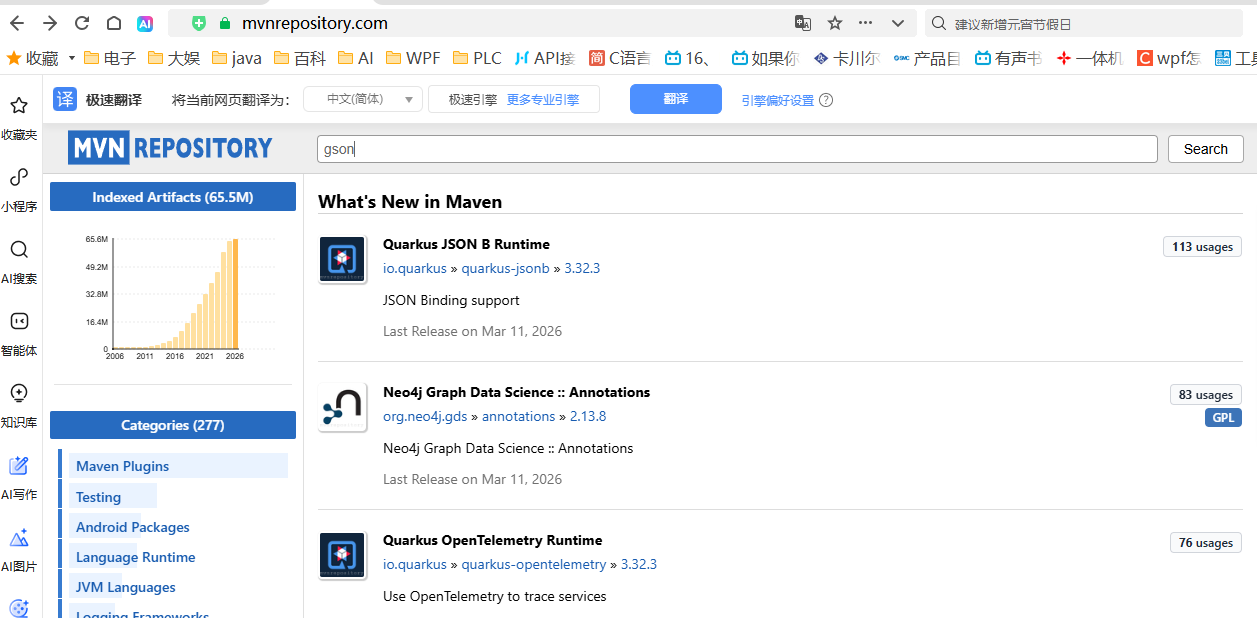
Task: Reload the page with refresh icon
Action: (82, 23)
